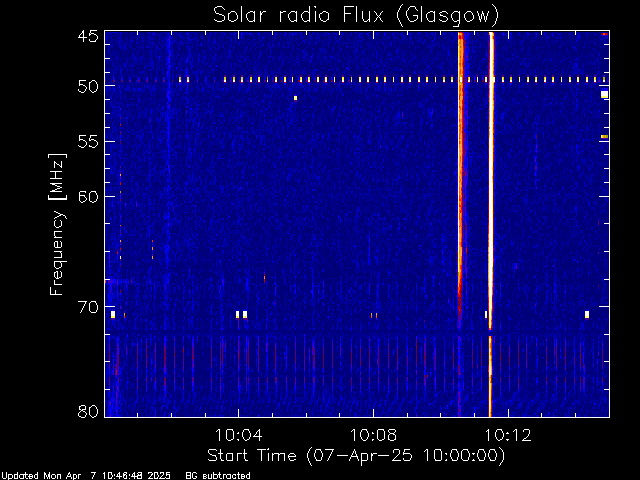Click the 10:08 time tick label
This screenshot has width=640, height=480.
coord(373,435)
